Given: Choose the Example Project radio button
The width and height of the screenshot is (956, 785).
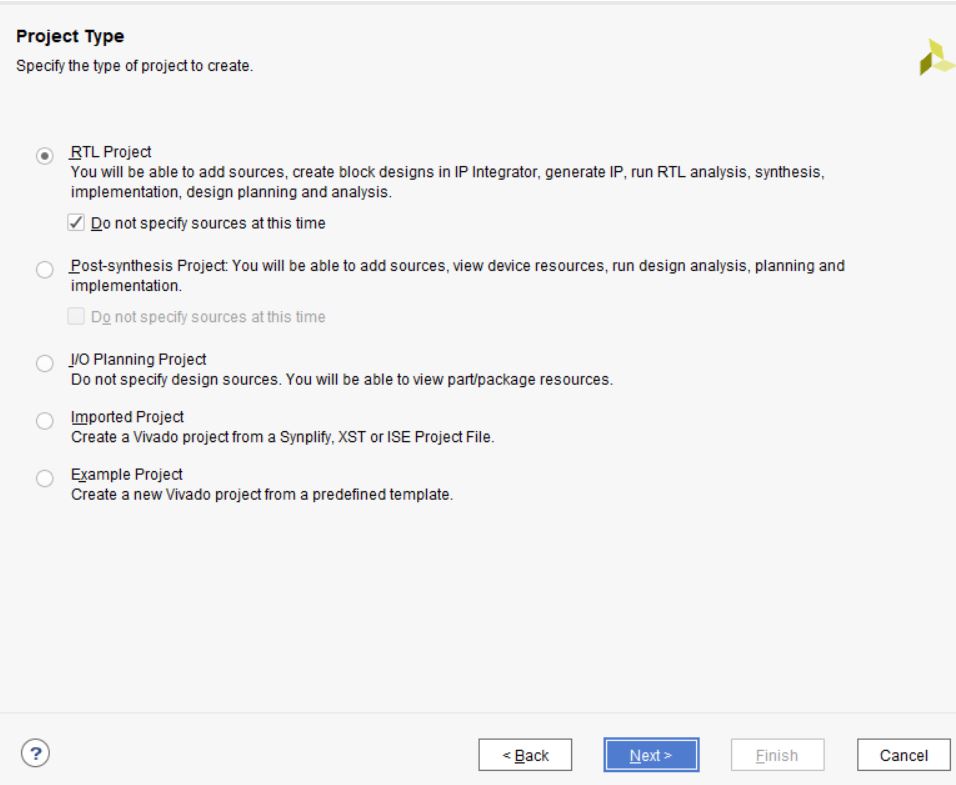Looking at the screenshot, I should pos(44,478).
